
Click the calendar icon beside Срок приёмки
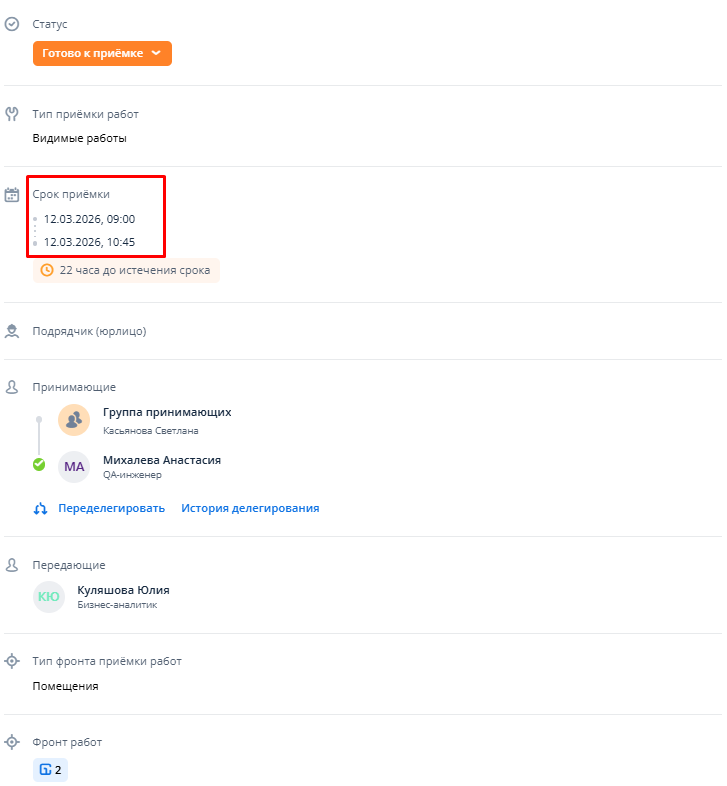point(12,195)
